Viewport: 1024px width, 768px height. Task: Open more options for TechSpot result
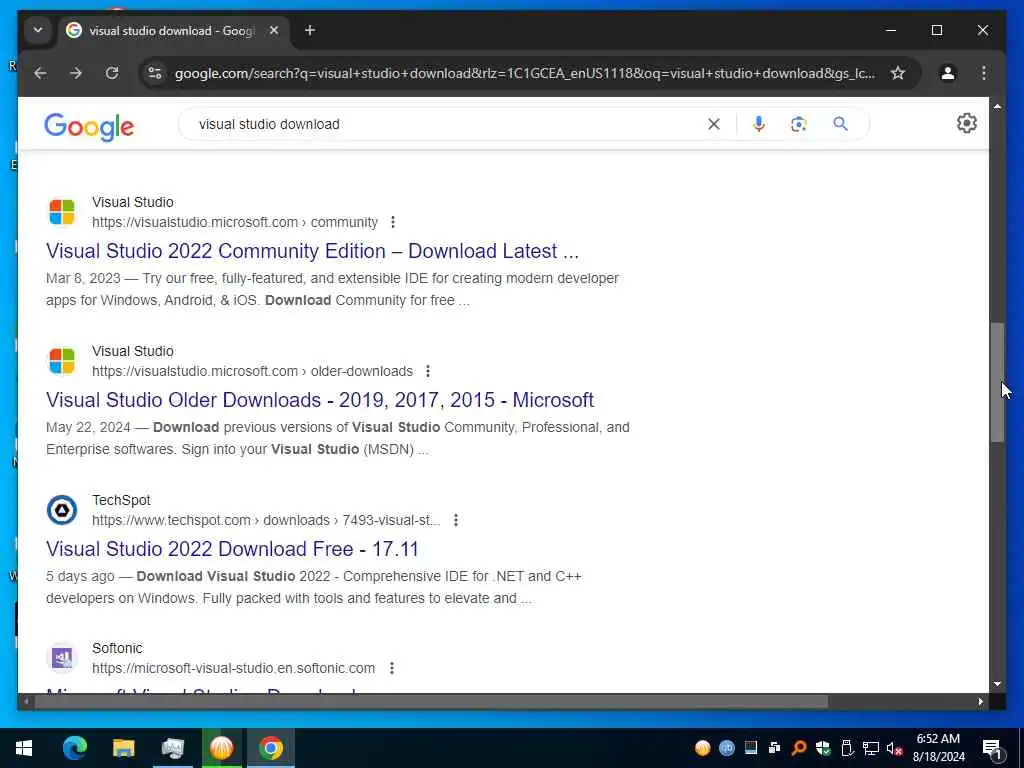pyautogui.click(x=456, y=520)
